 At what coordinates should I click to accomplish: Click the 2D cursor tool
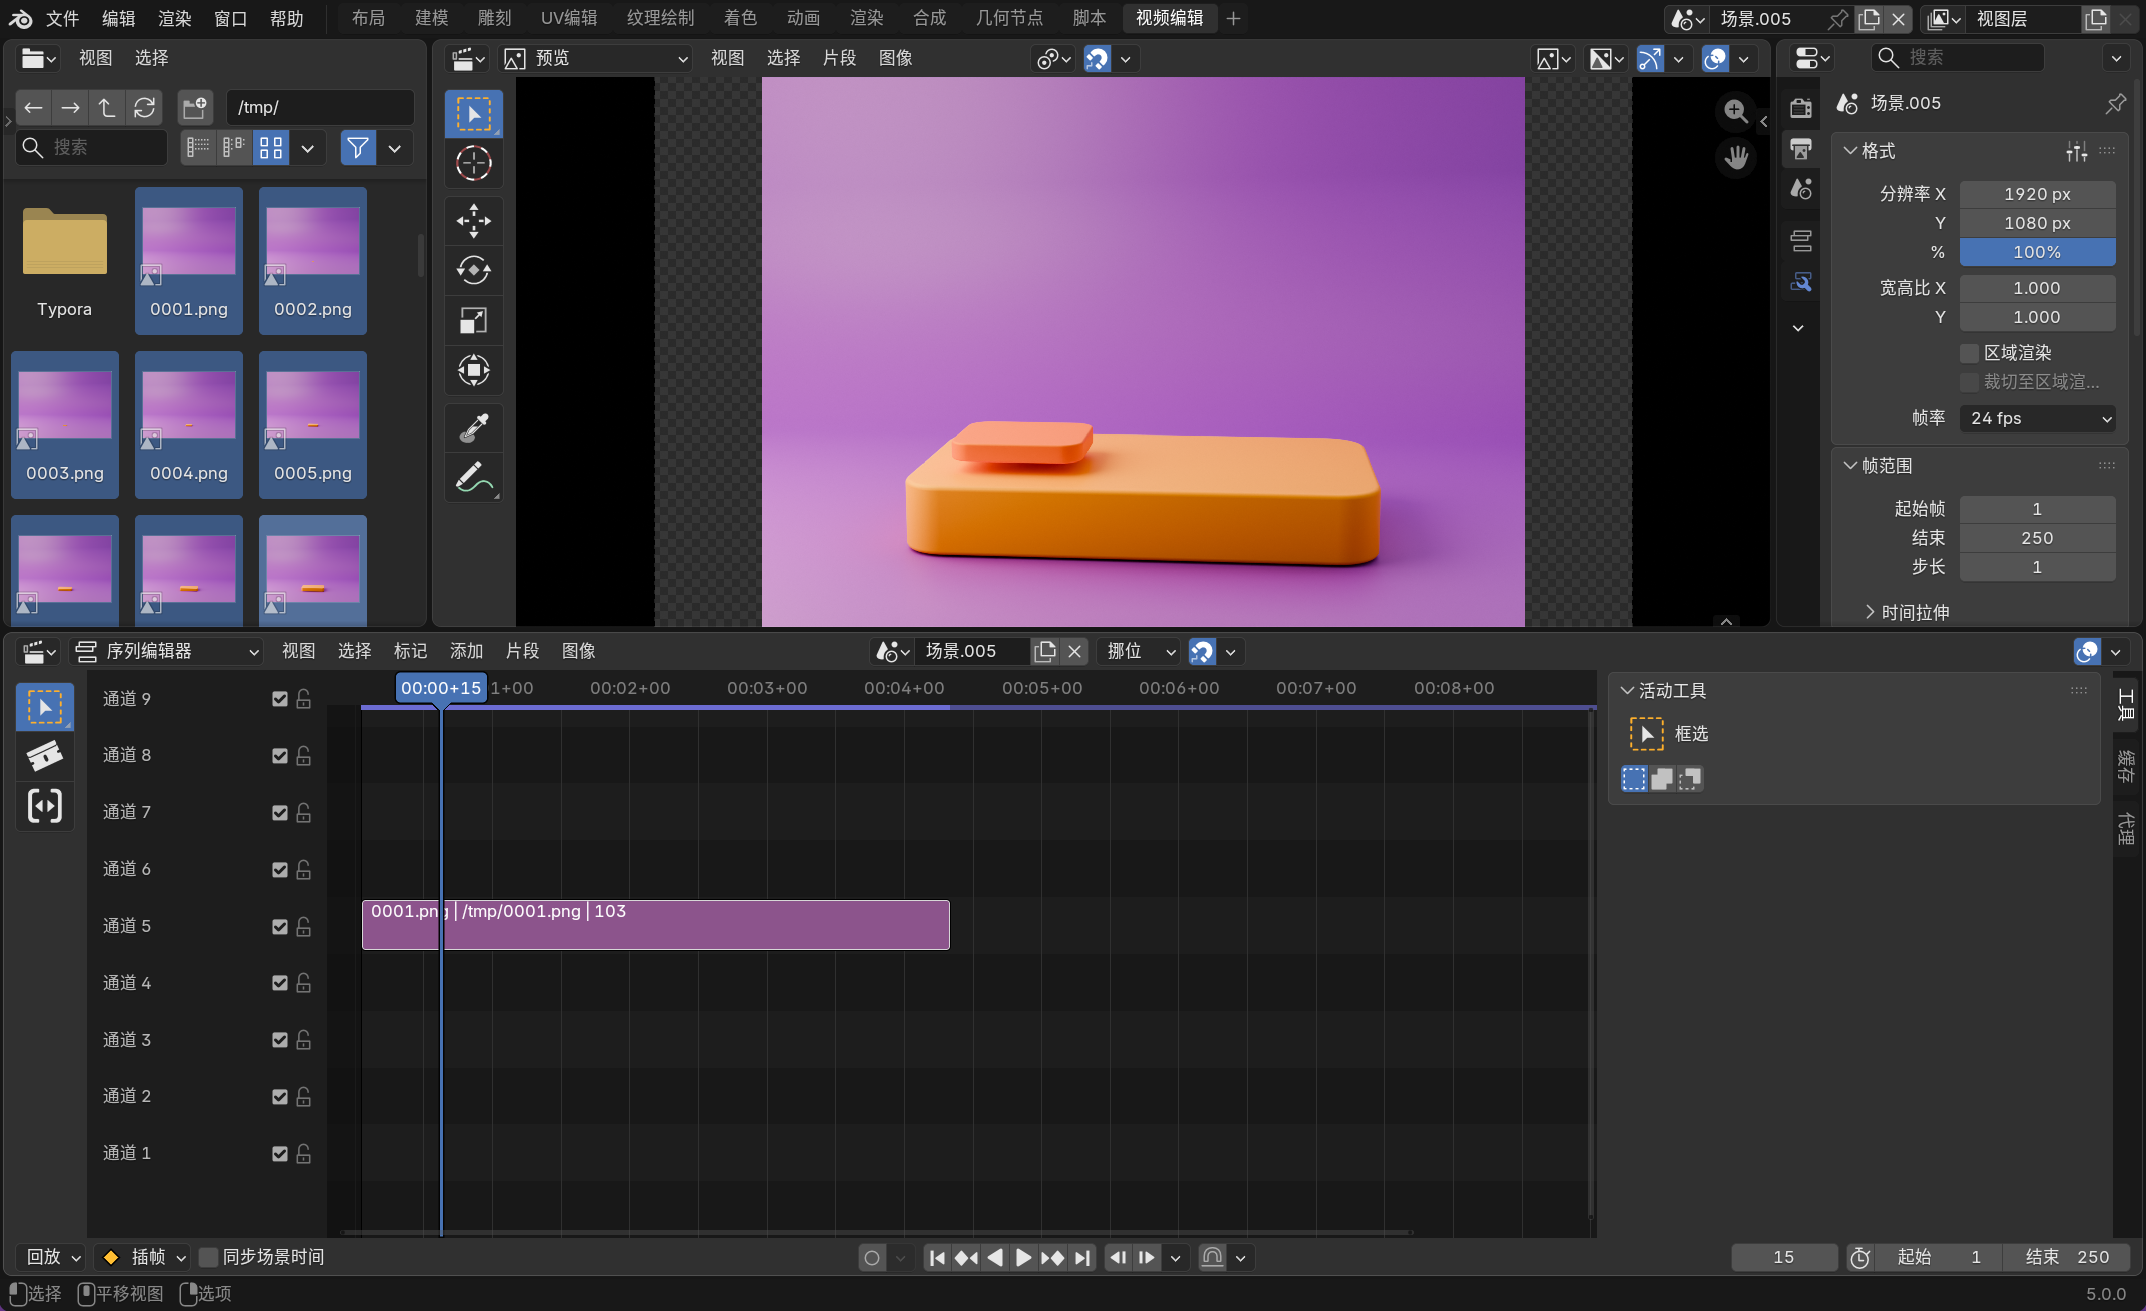click(473, 163)
